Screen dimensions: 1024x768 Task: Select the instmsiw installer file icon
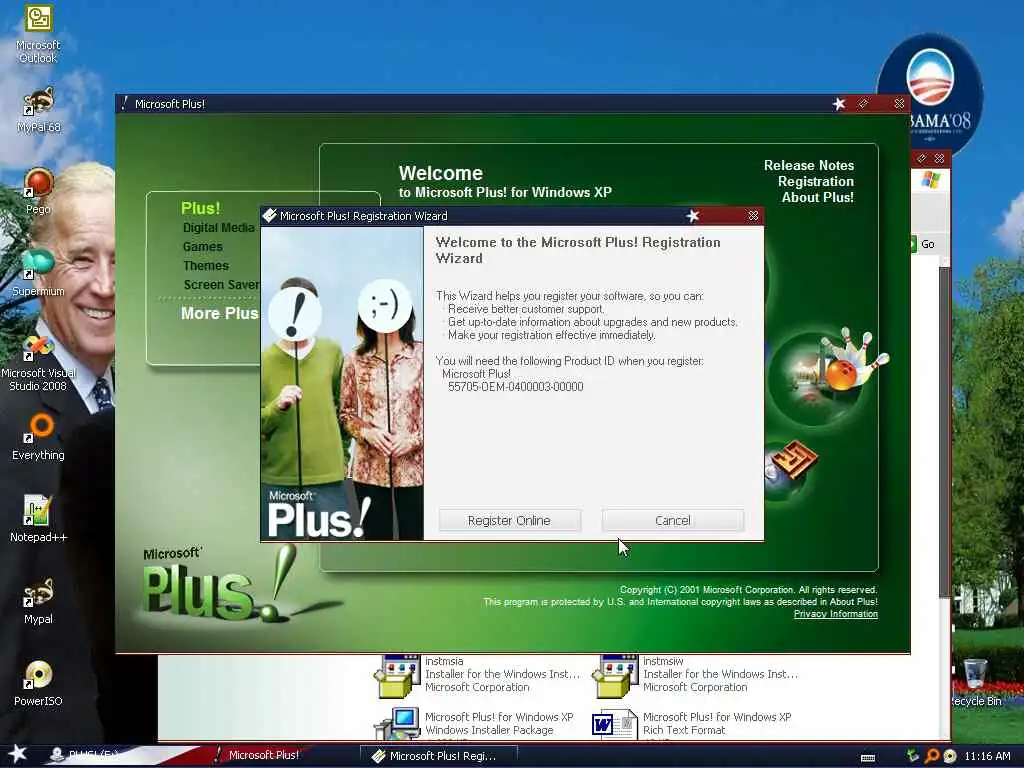615,675
